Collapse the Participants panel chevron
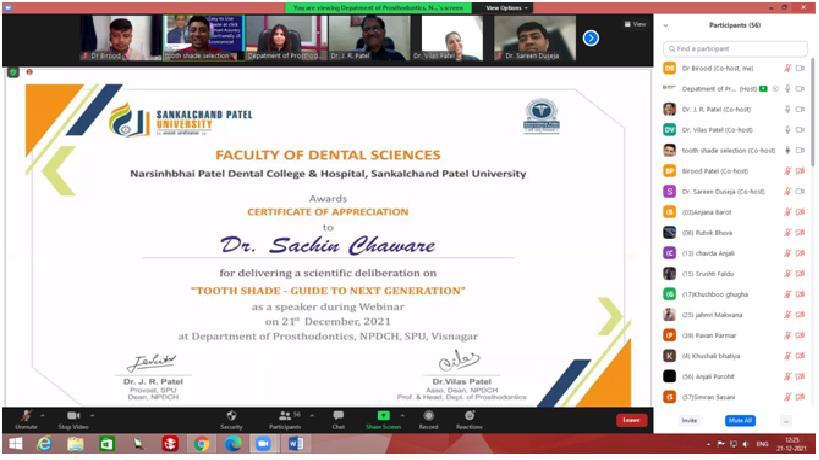Image resolution: width=819 pixels, height=460 pixels. 666,26
